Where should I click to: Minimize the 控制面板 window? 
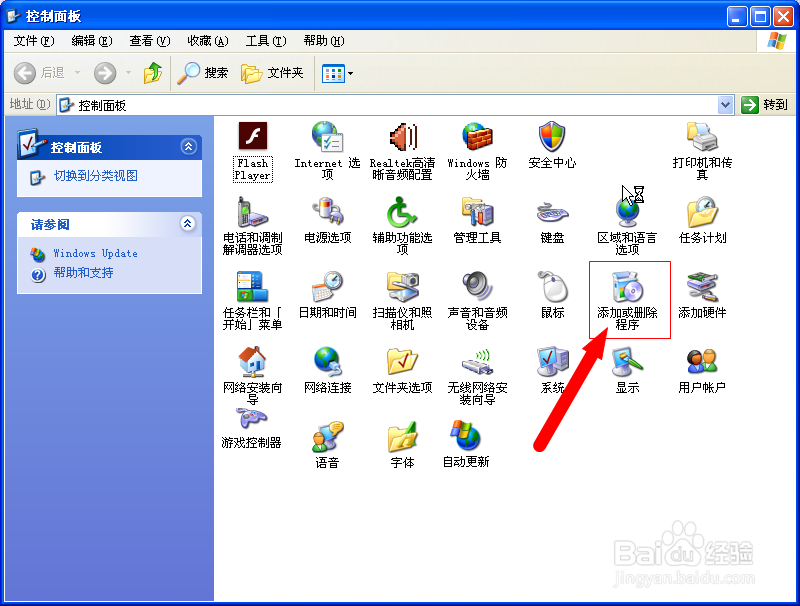pos(737,17)
